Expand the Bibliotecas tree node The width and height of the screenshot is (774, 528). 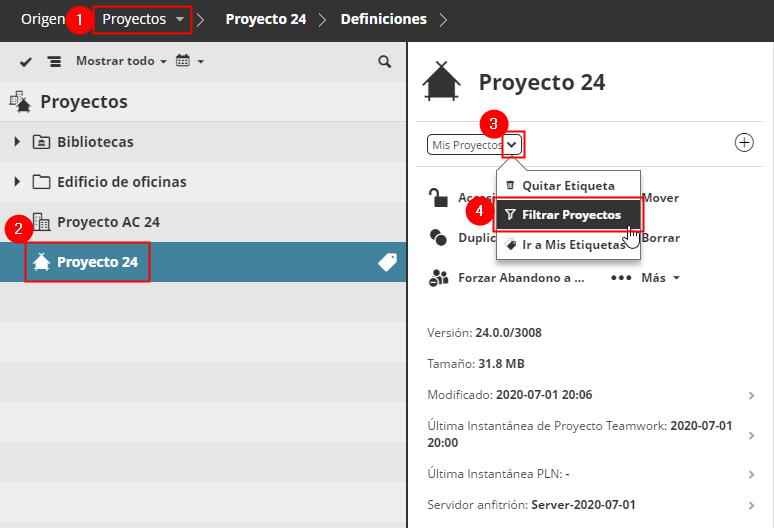(17, 142)
